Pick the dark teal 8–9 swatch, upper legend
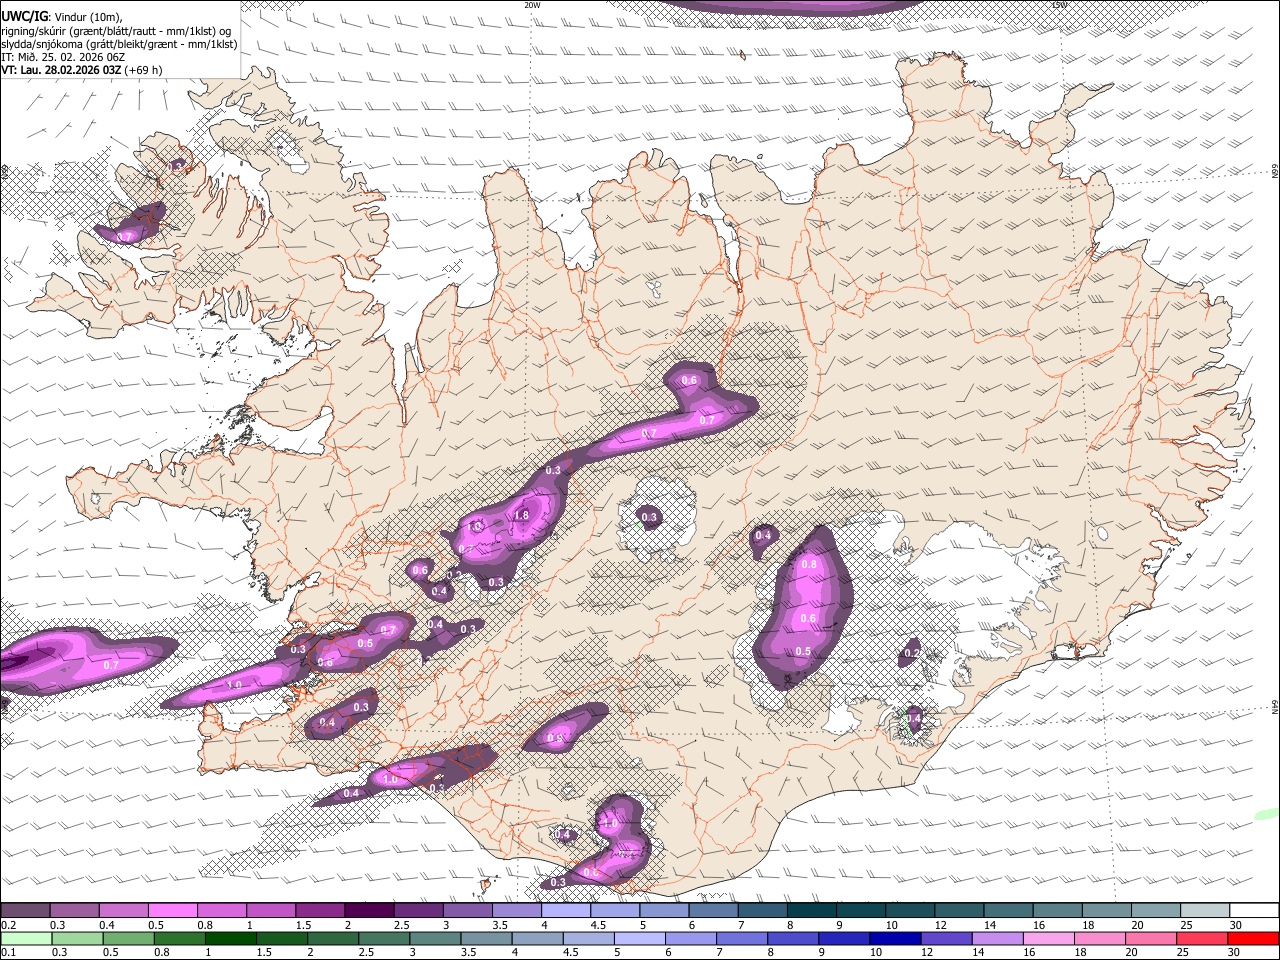This screenshot has height=960, width=1280. 811,911
